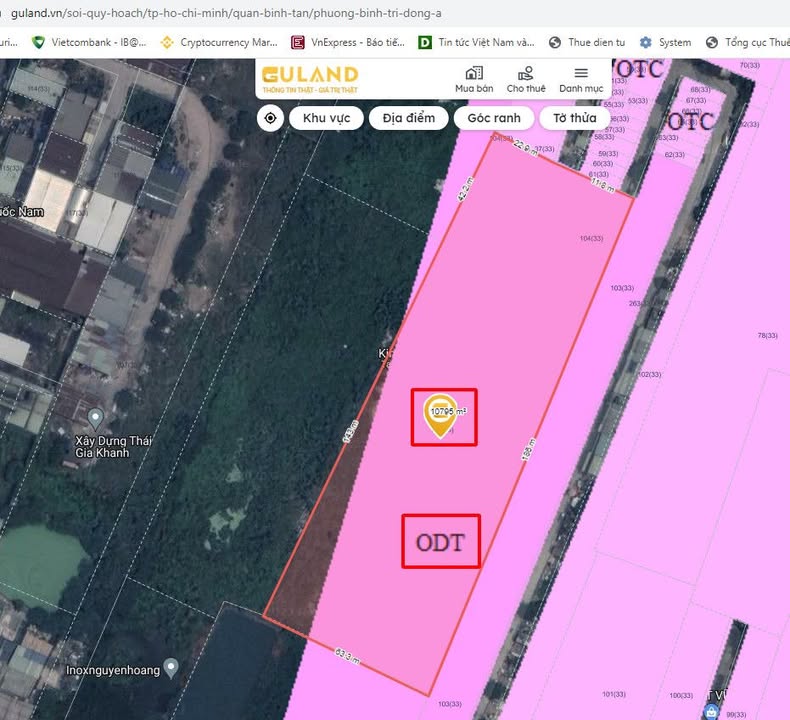This screenshot has height=720, width=790.
Task: Click parcel label 37(33)
Action: pyautogui.click(x=544, y=149)
